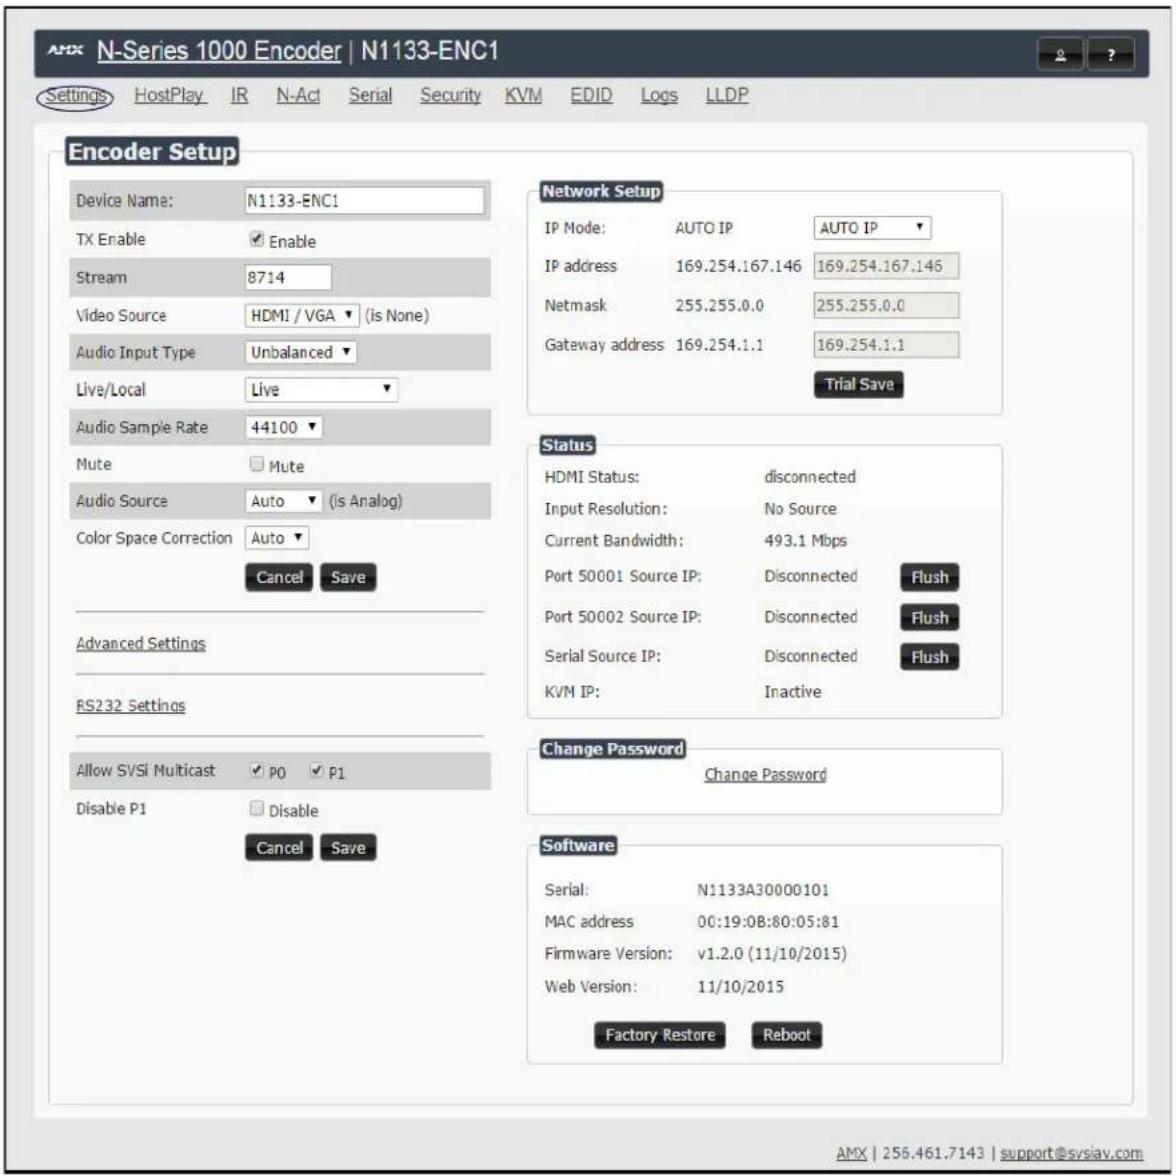The width and height of the screenshot is (1176, 1176).
Task: Open the RS232 Settings link
Action: coord(130,706)
